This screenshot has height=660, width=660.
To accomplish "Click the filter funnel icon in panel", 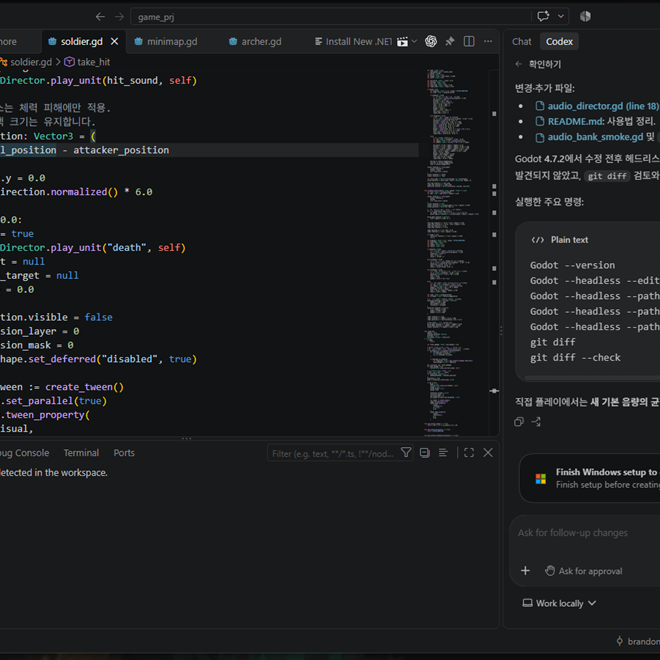I will coord(406,453).
